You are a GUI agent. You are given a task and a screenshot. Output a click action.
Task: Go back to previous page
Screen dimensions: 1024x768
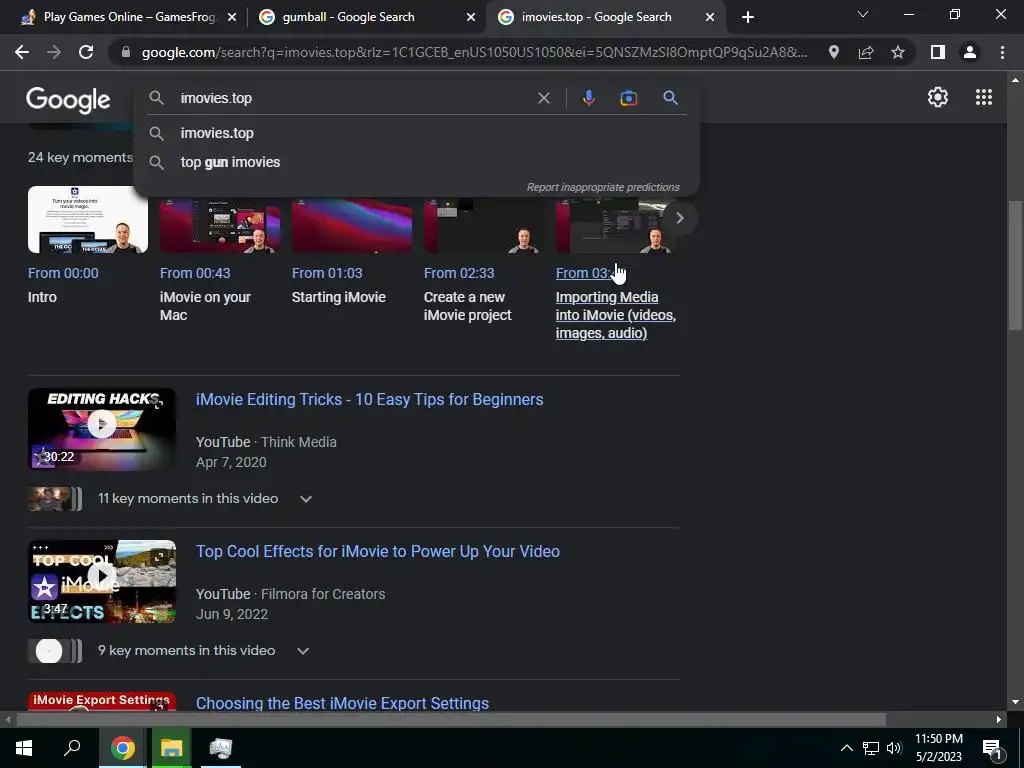coord(22,52)
